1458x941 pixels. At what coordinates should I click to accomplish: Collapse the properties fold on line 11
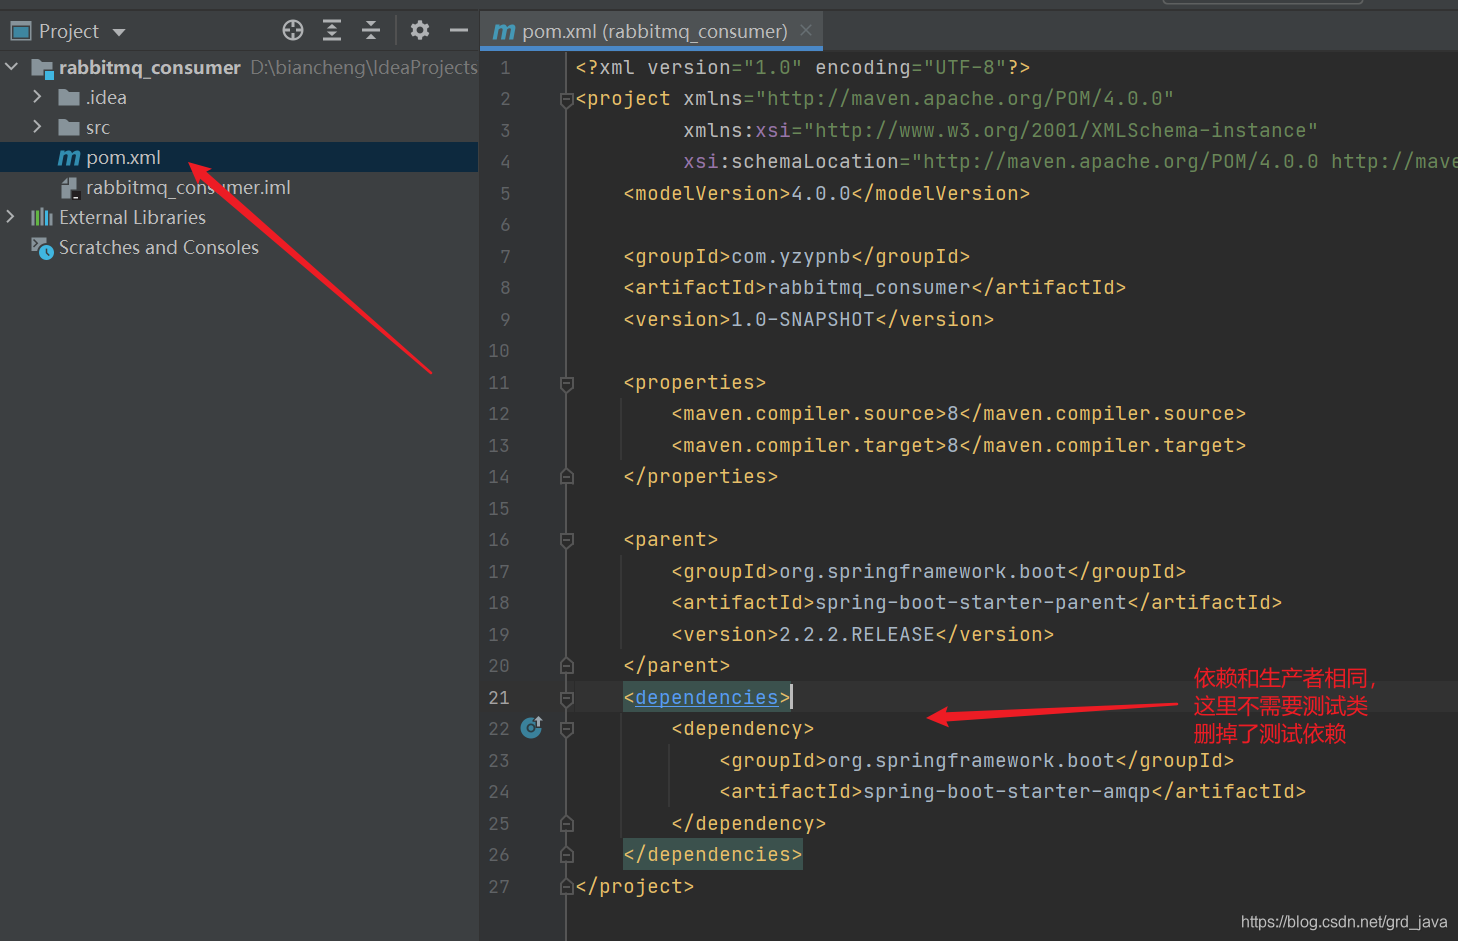tap(567, 383)
